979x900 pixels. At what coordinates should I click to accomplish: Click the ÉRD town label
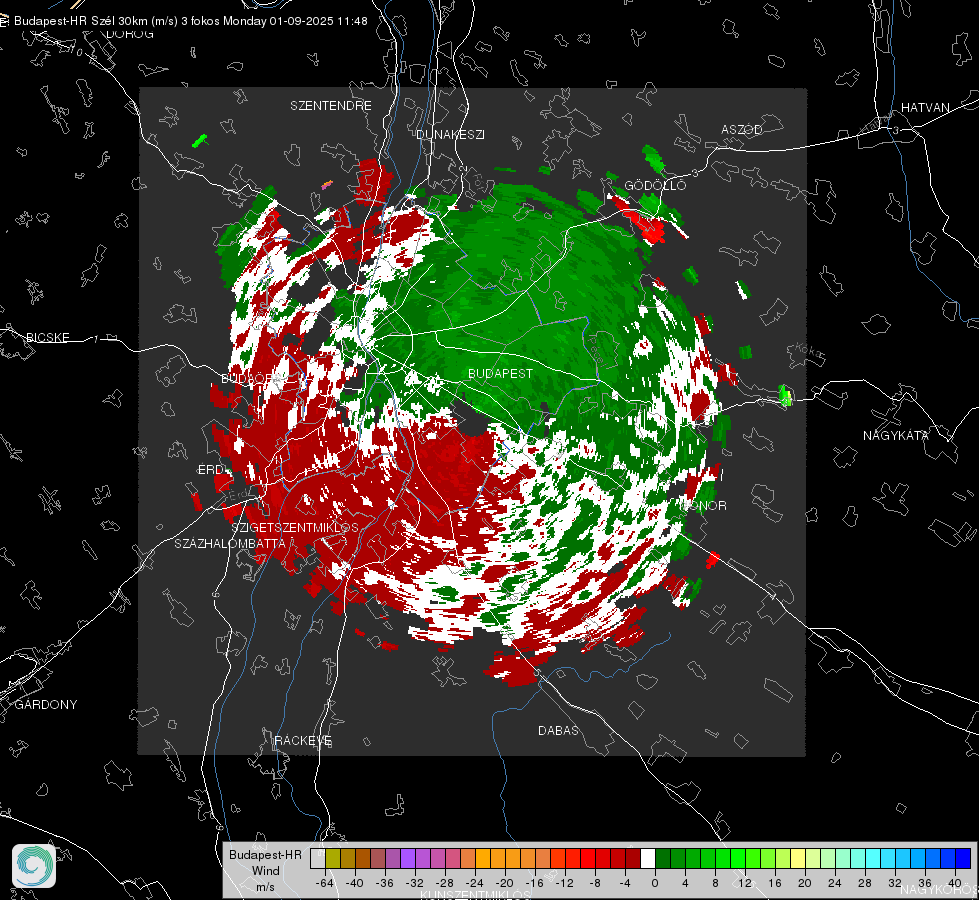pyautogui.click(x=210, y=470)
